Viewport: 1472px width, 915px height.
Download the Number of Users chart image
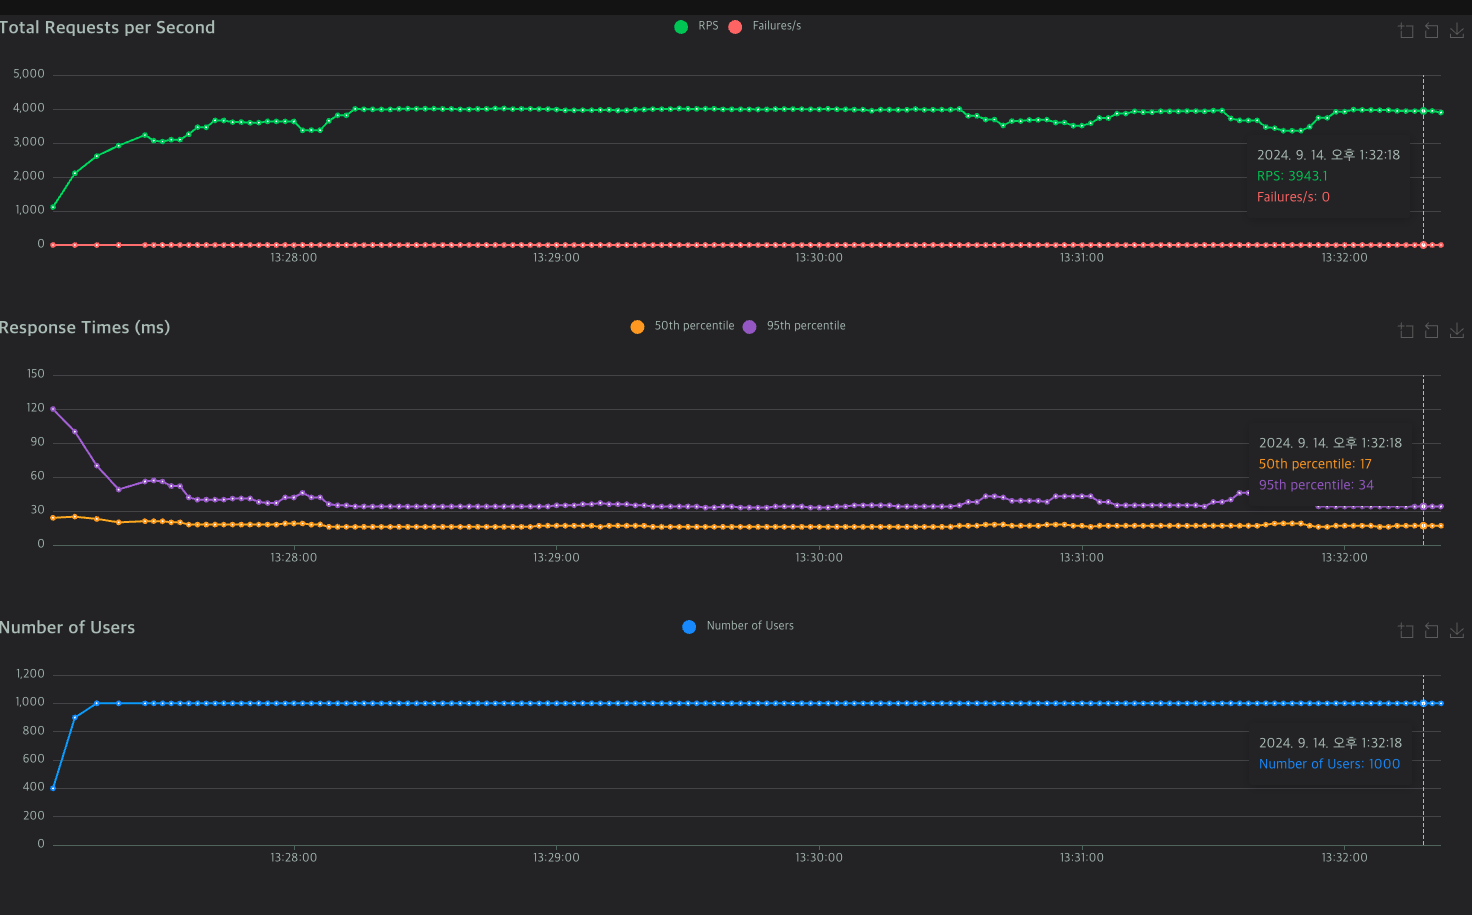point(1457,631)
